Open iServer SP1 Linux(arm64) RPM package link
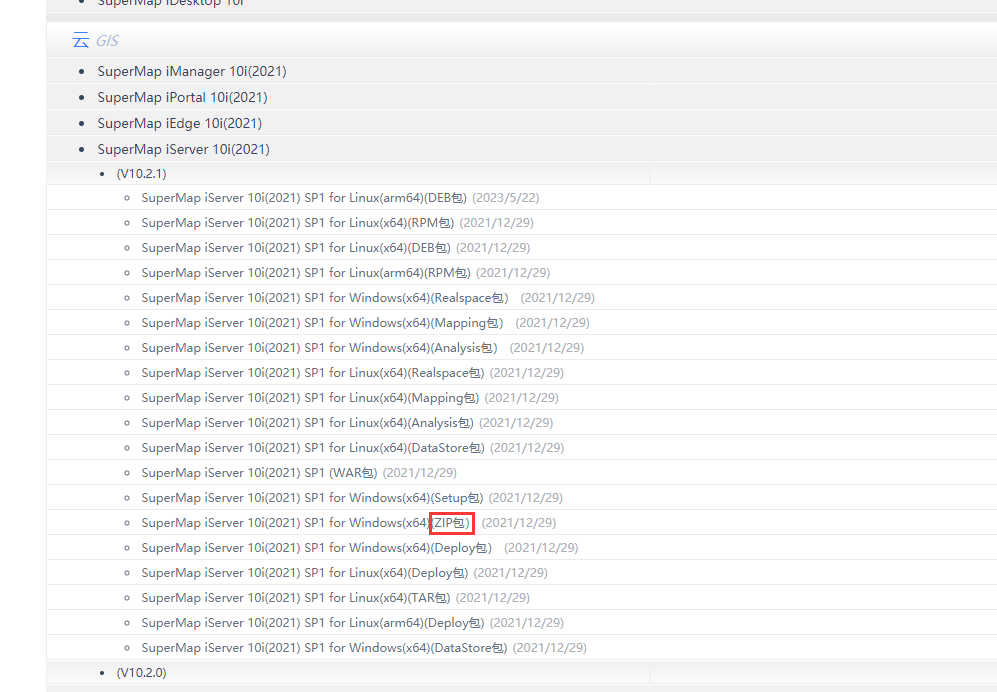997x692 pixels. (306, 273)
